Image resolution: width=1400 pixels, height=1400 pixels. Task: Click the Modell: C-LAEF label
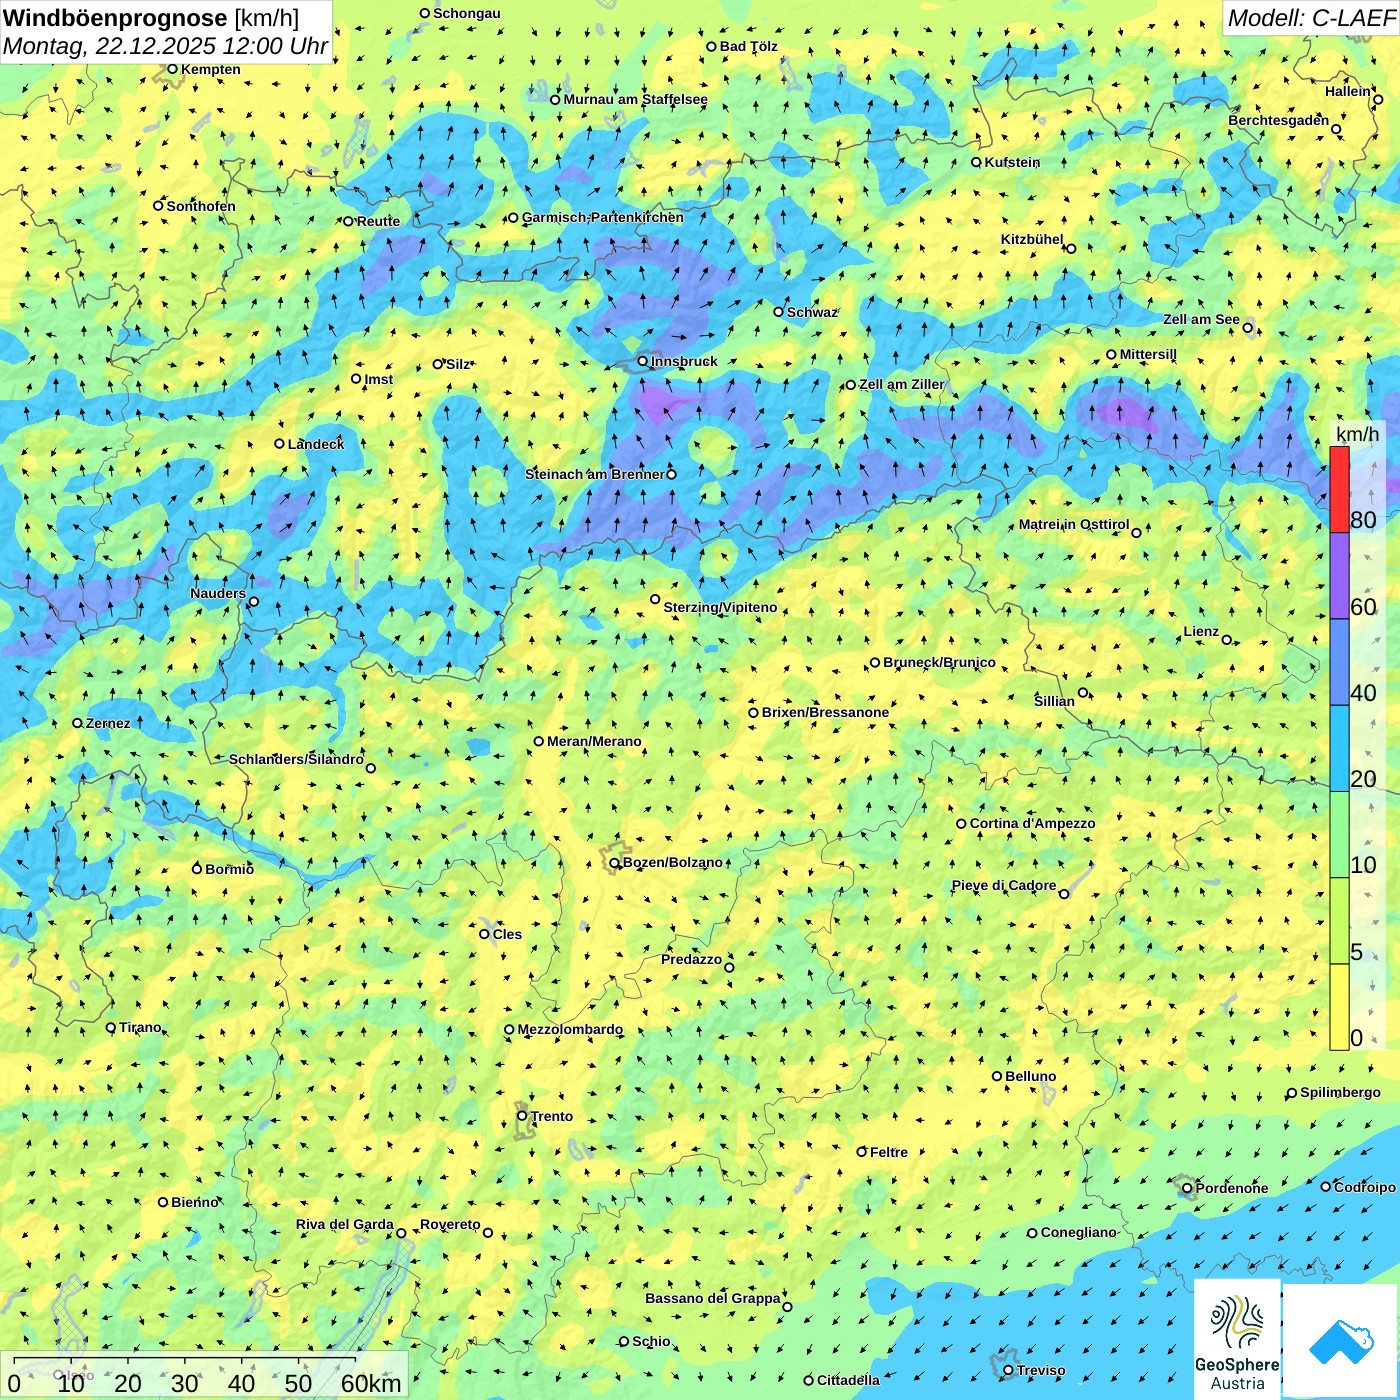point(1311,18)
